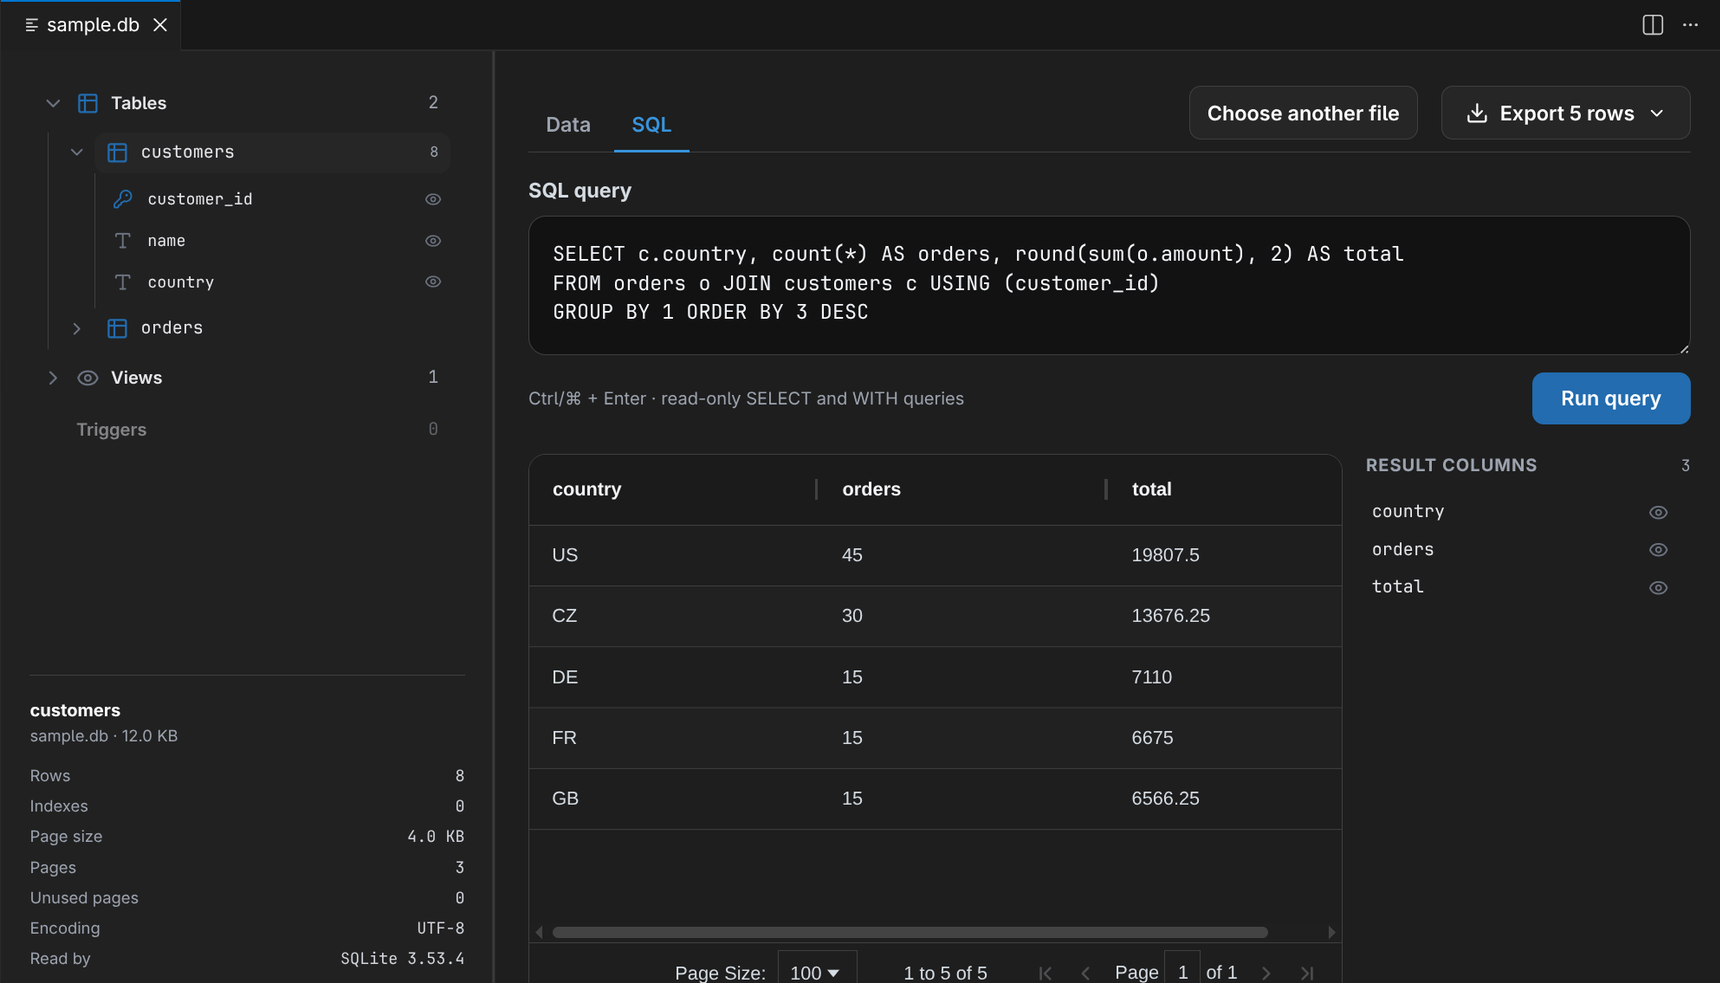Collapse the Tables section
Image resolution: width=1720 pixels, height=983 pixels.
tap(53, 103)
